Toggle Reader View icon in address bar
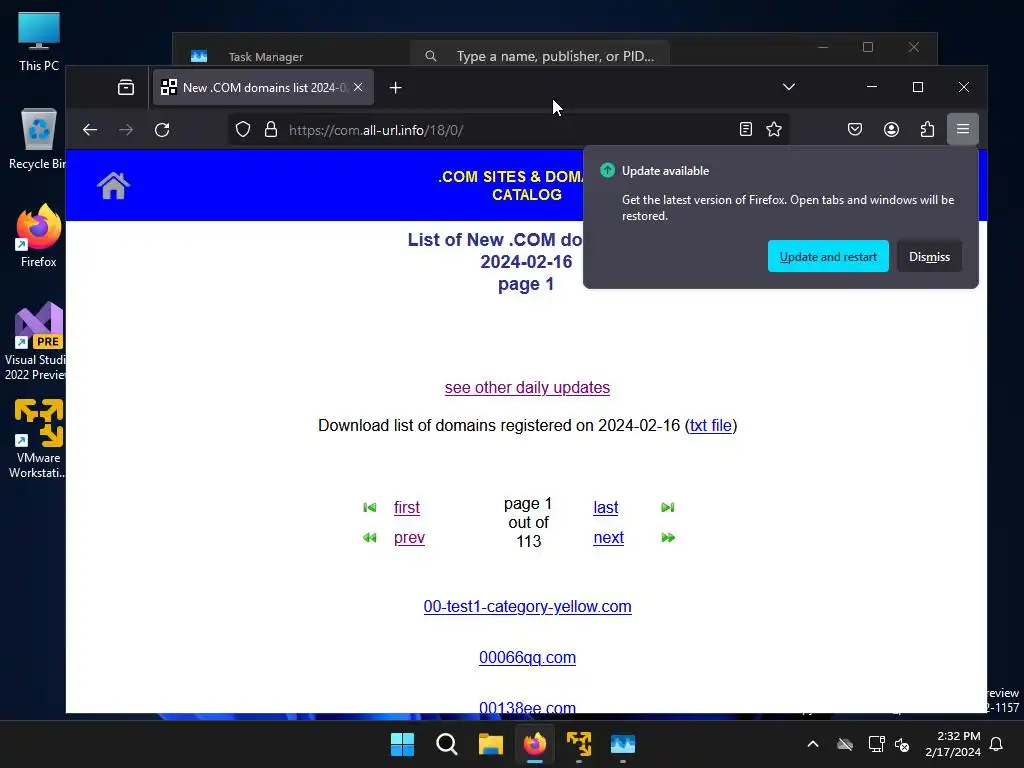The width and height of the screenshot is (1024, 768). coord(746,129)
